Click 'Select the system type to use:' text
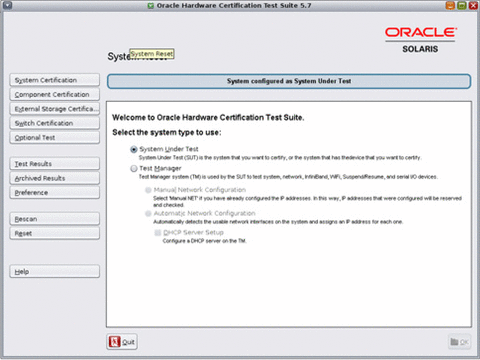 click(x=167, y=132)
